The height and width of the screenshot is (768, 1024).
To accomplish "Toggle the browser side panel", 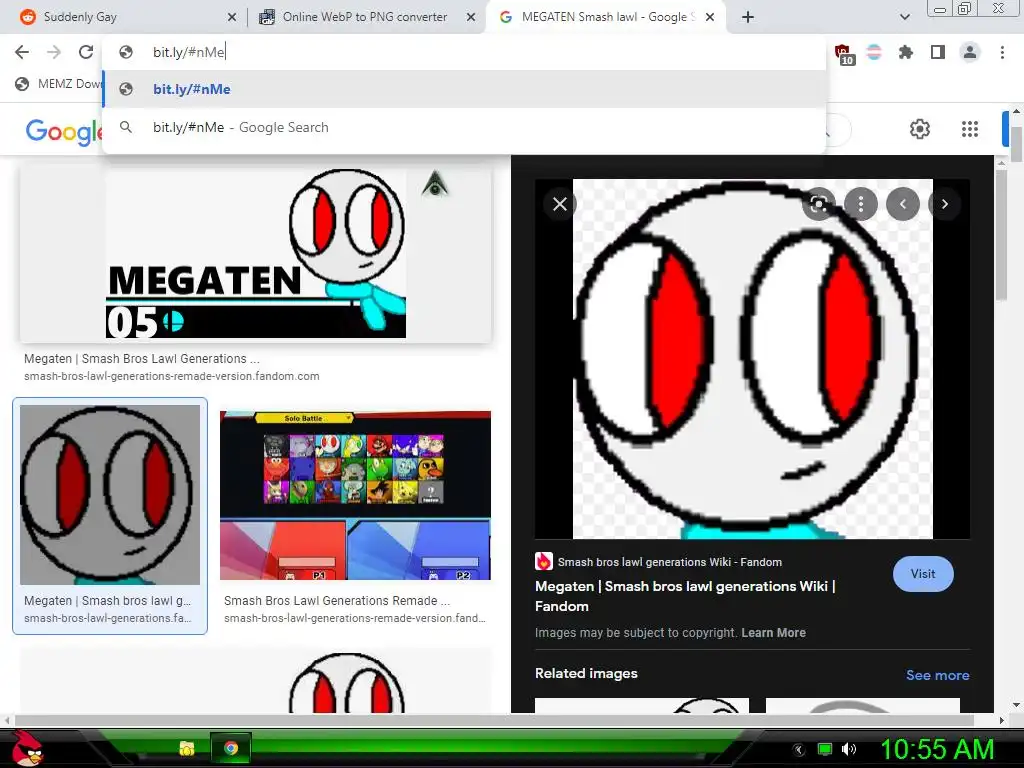I will point(938,52).
